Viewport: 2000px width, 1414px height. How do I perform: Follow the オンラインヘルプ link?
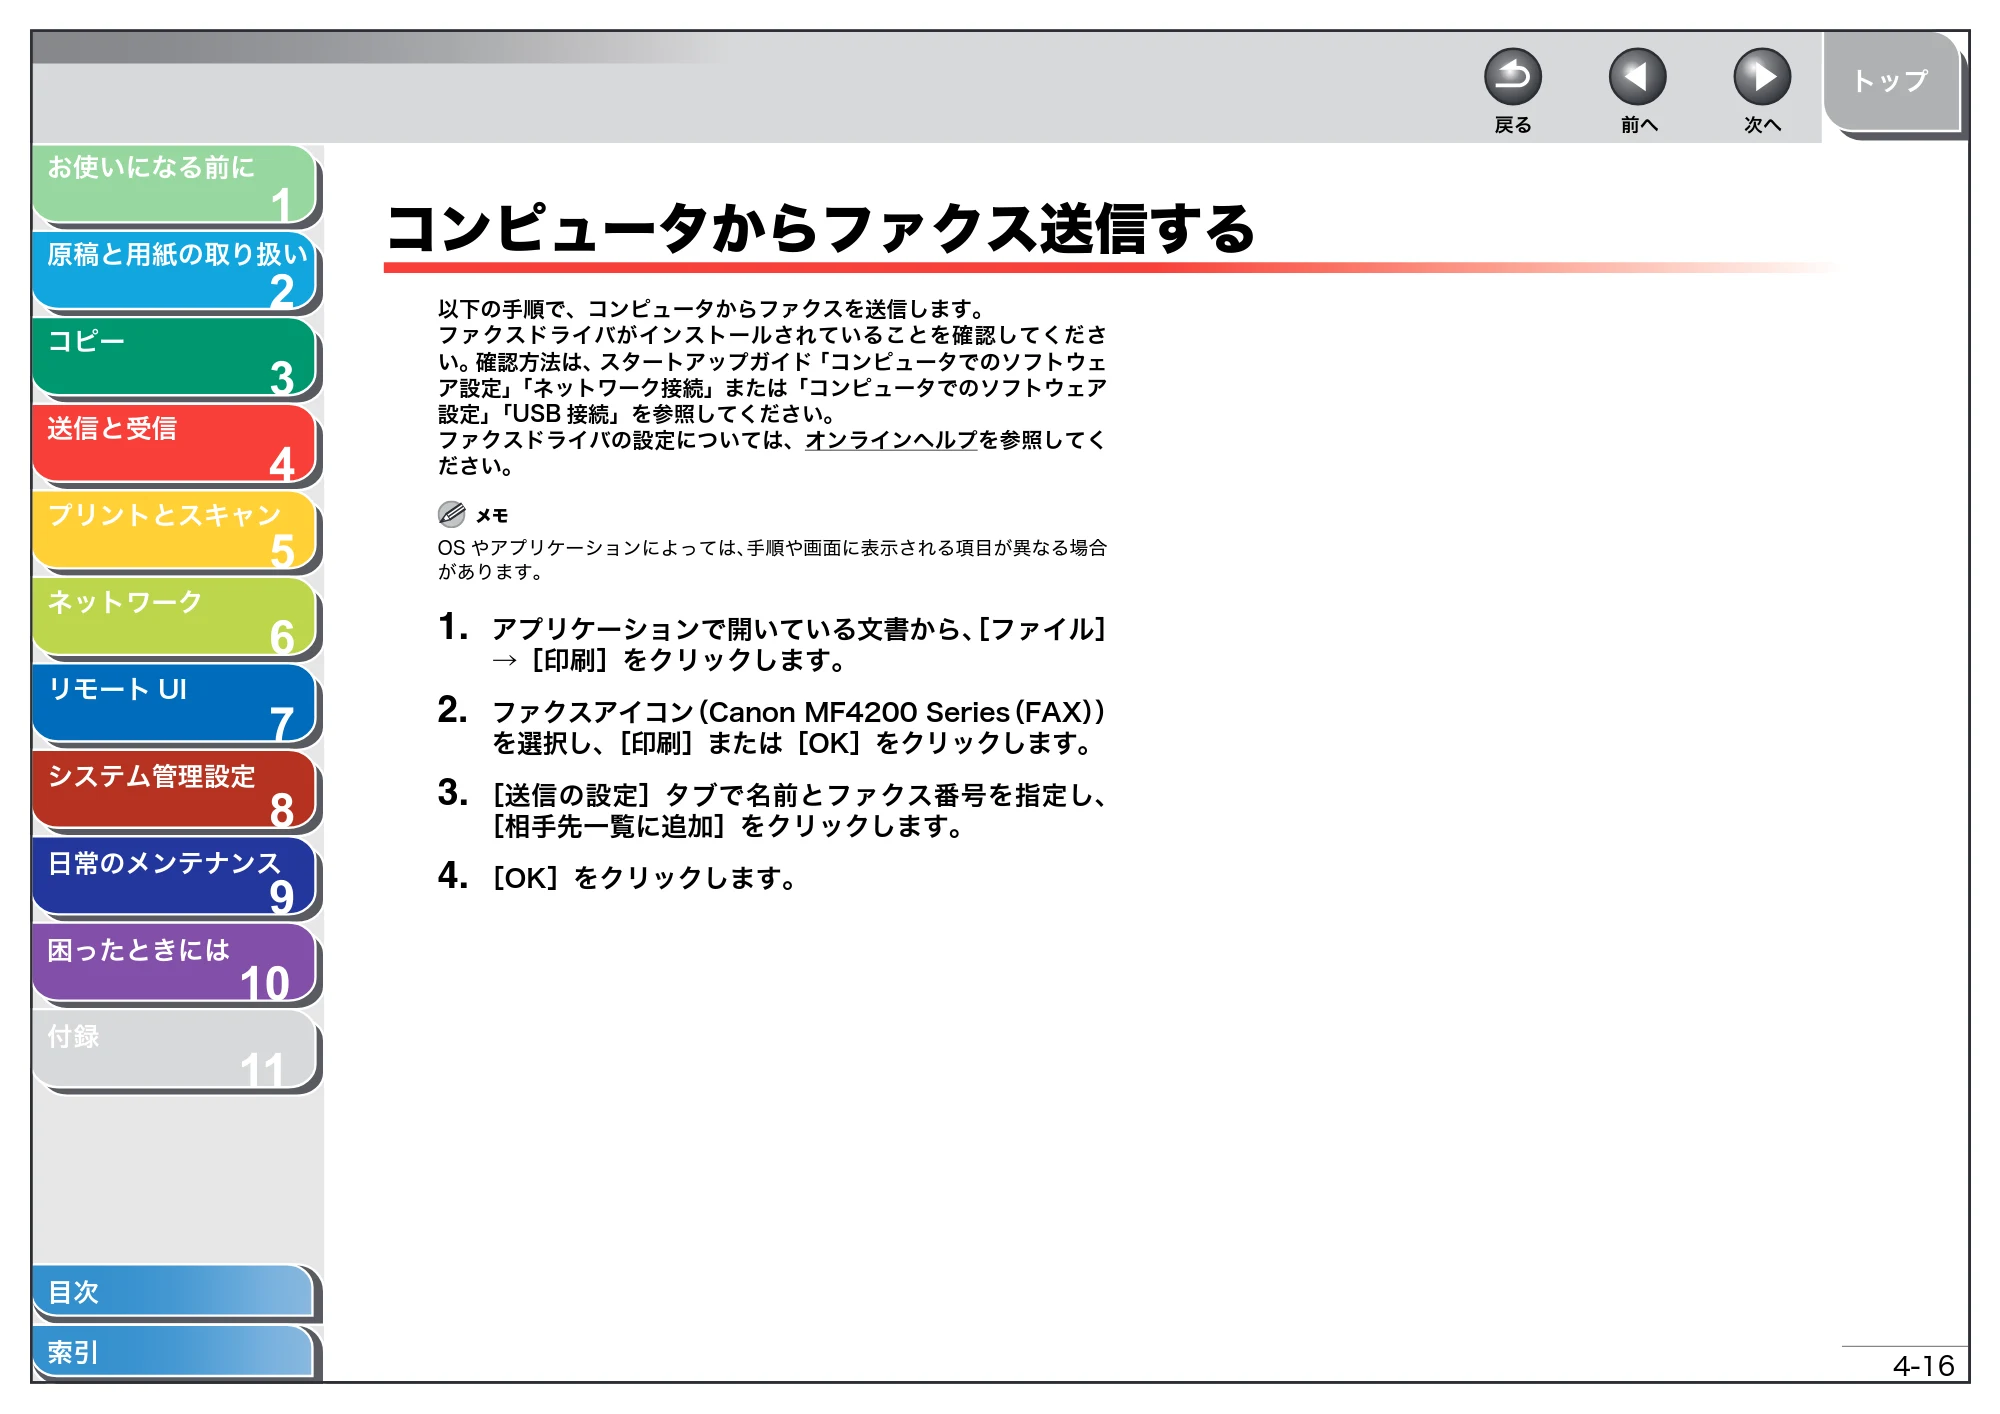891,440
